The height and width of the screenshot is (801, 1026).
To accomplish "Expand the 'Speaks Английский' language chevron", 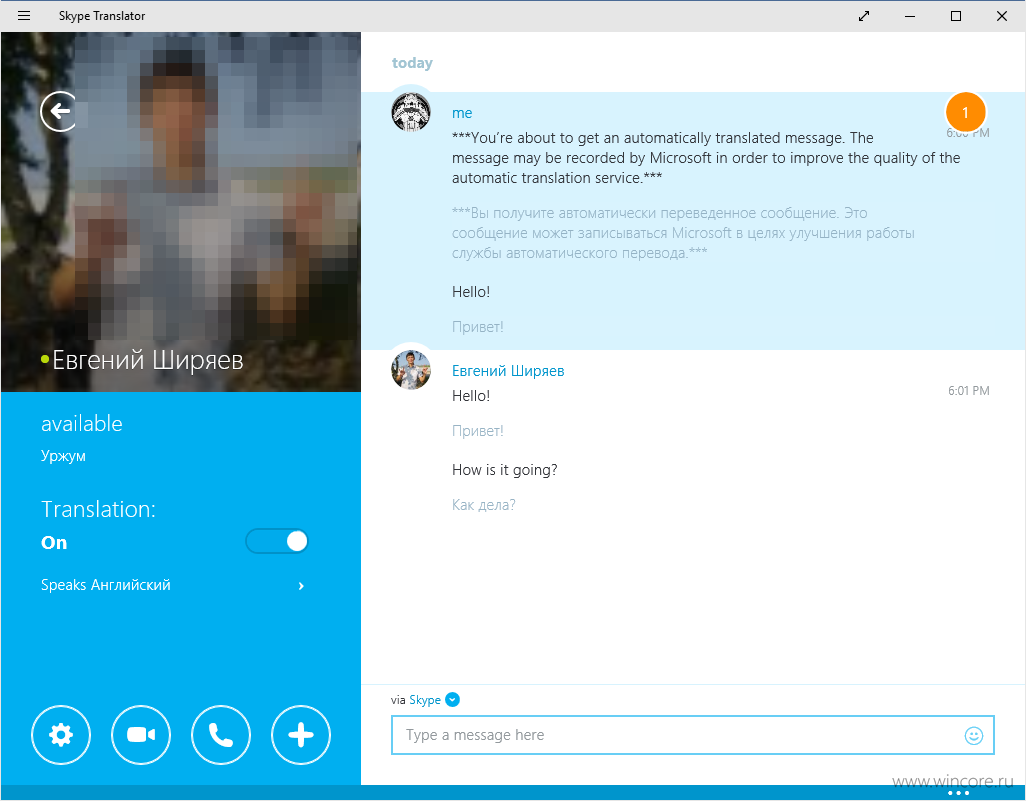I will (x=301, y=586).
